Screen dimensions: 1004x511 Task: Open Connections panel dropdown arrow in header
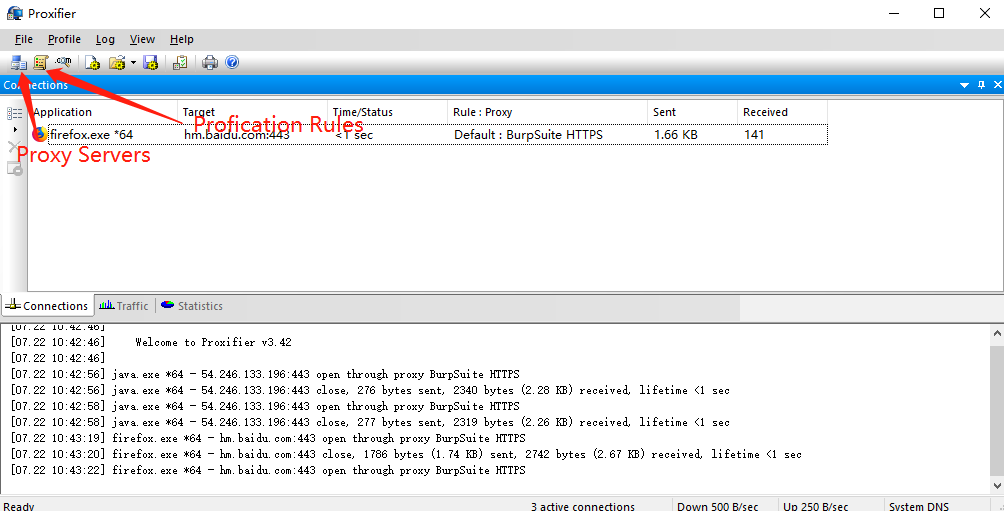(x=964, y=85)
